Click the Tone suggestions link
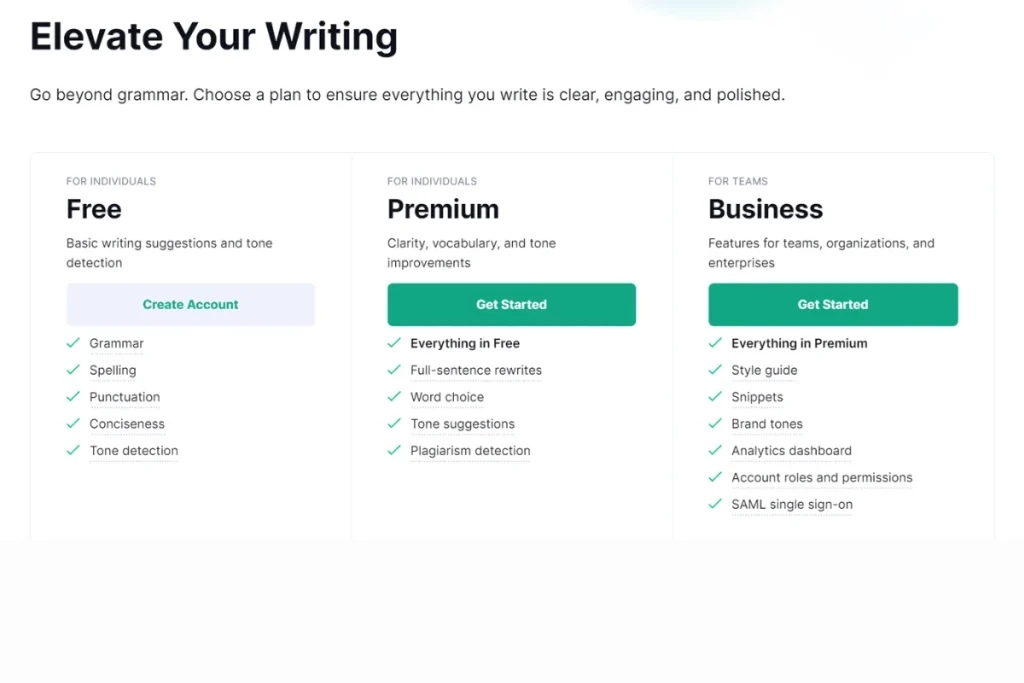Viewport: 1024px width, 683px height. click(463, 424)
